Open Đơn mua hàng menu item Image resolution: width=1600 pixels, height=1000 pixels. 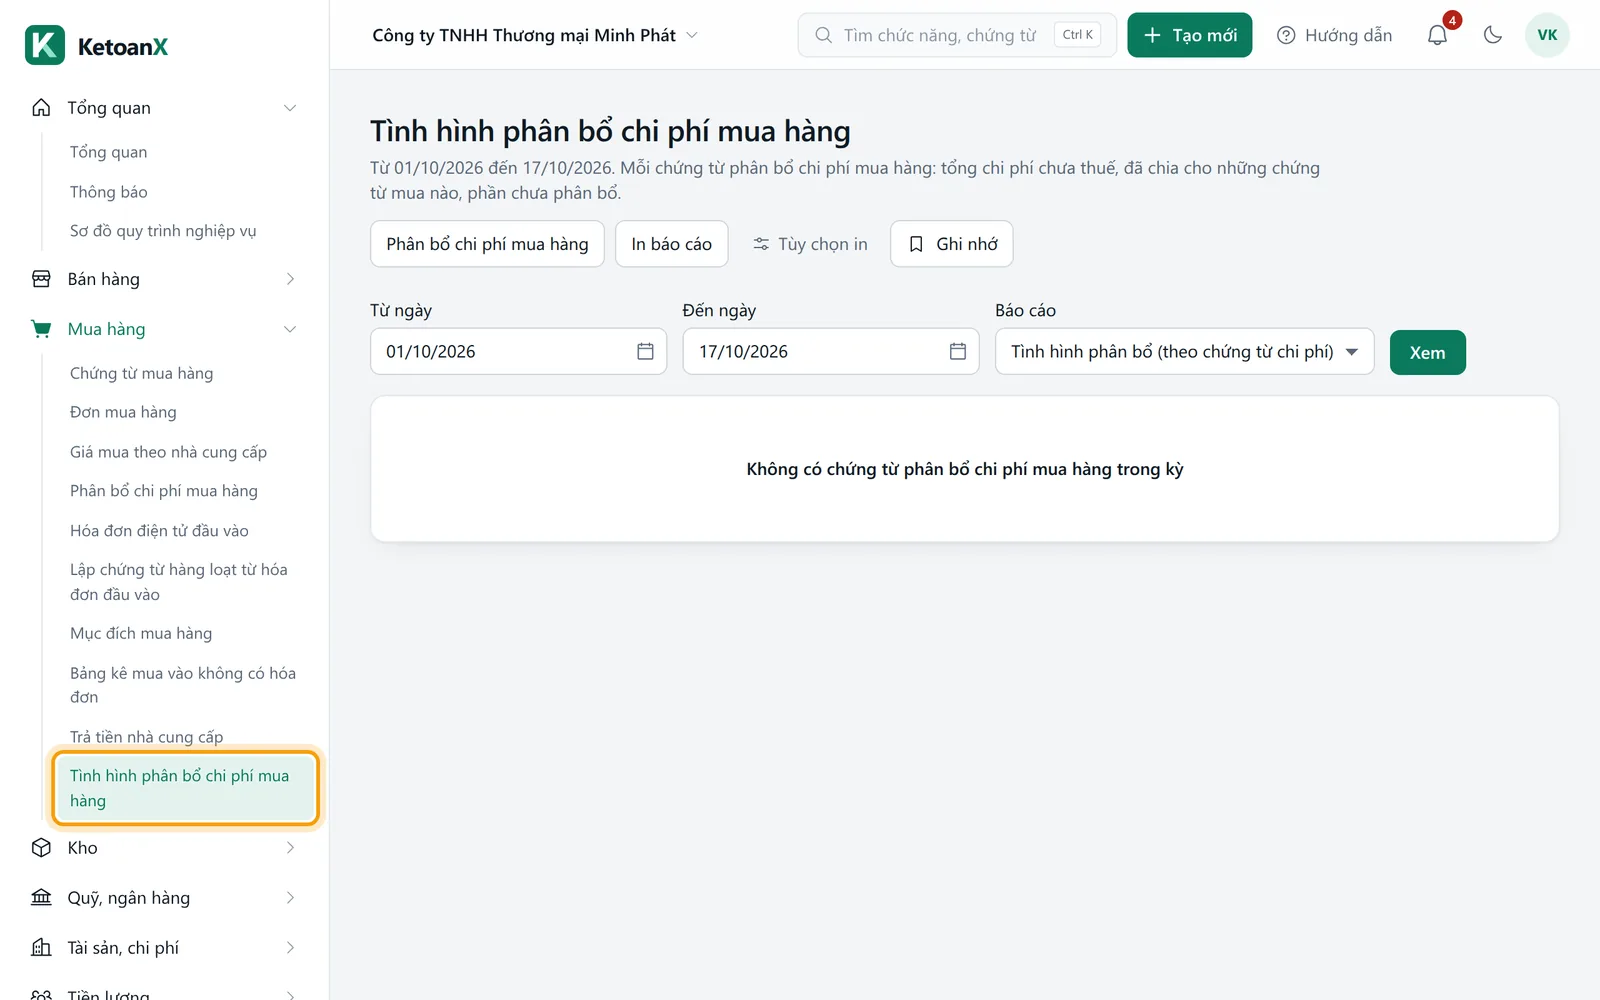[x=123, y=412]
